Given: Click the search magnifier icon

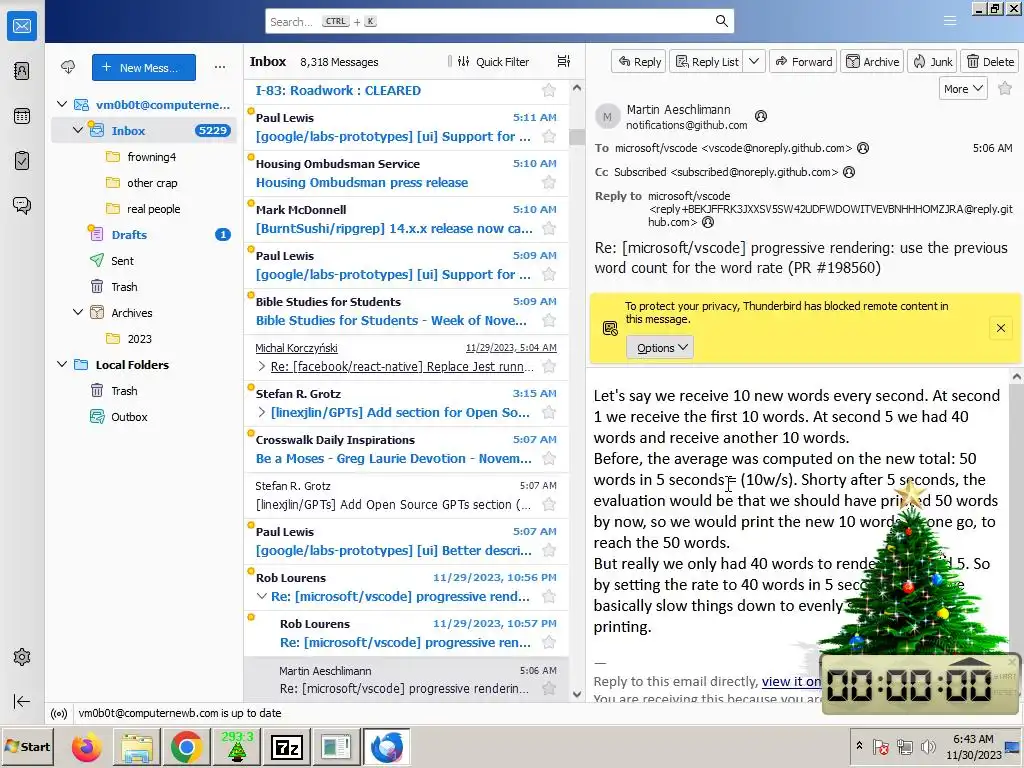Looking at the screenshot, I should [721, 21].
